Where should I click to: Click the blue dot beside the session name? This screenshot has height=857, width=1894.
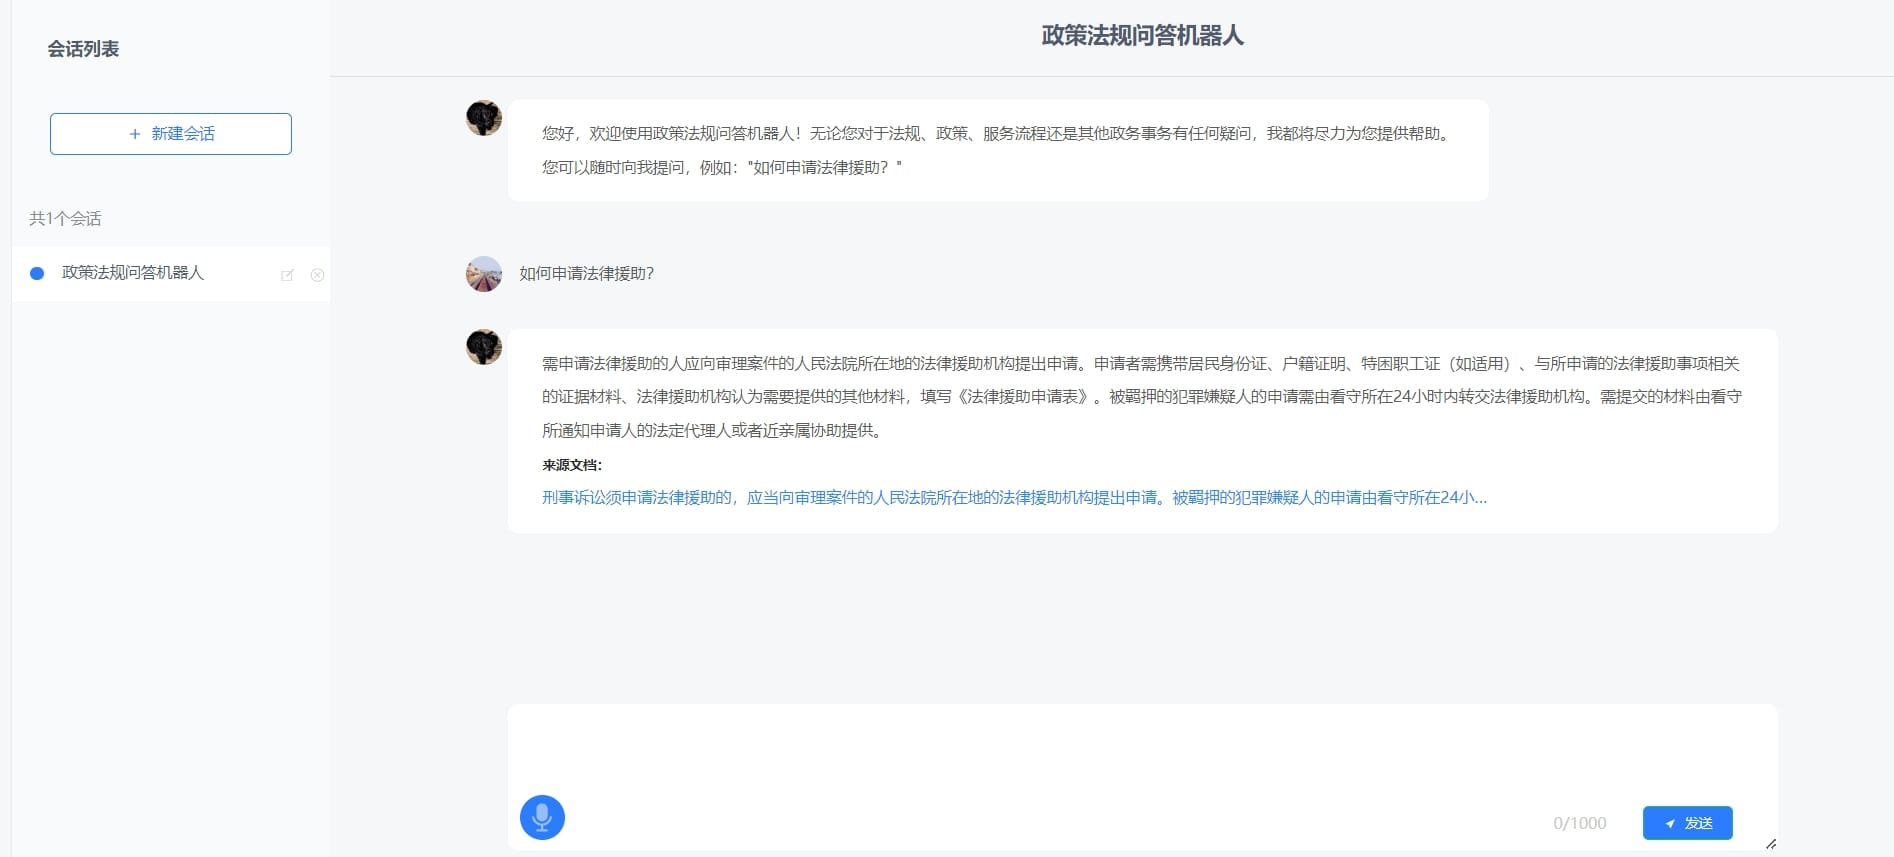37,273
